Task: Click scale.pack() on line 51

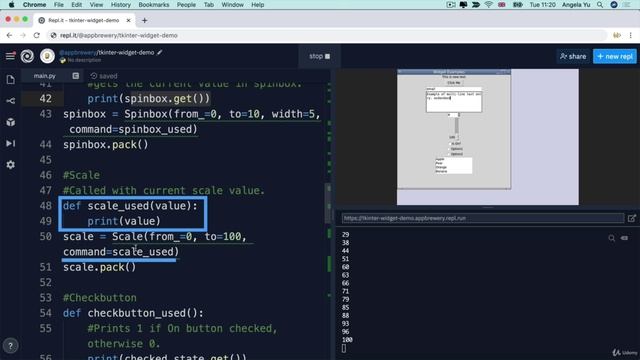Action: (x=100, y=267)
